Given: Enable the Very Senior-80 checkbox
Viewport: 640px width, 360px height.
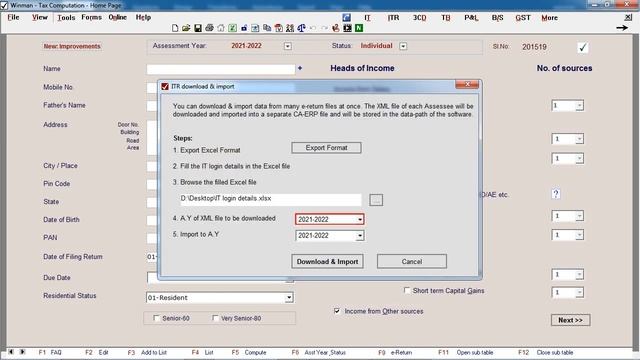Looking at the screenshot, I should (x=215, y=318).
